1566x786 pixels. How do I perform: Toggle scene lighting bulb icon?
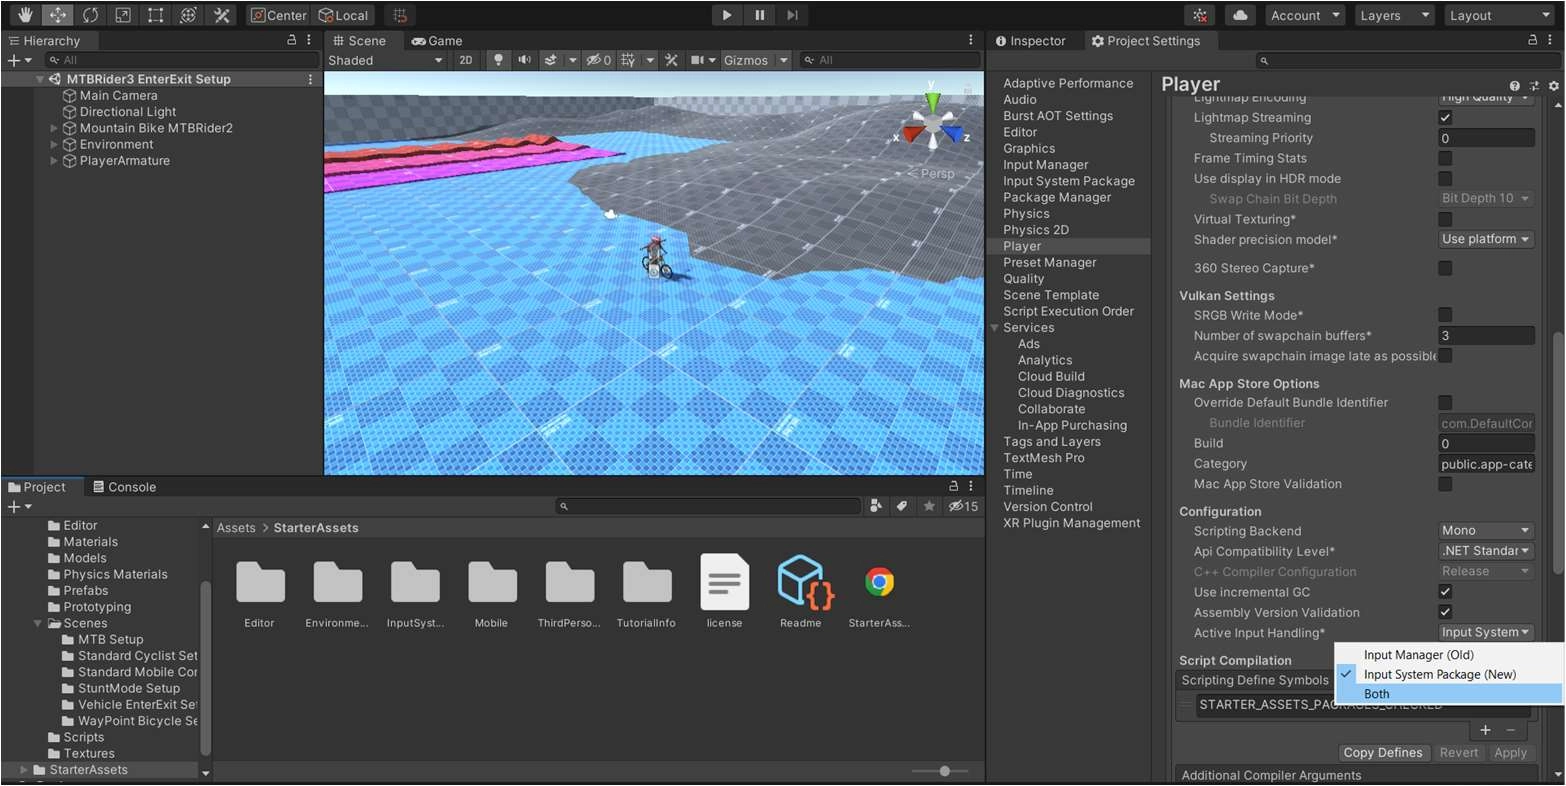pyautogui.click(x=499, y=60)
